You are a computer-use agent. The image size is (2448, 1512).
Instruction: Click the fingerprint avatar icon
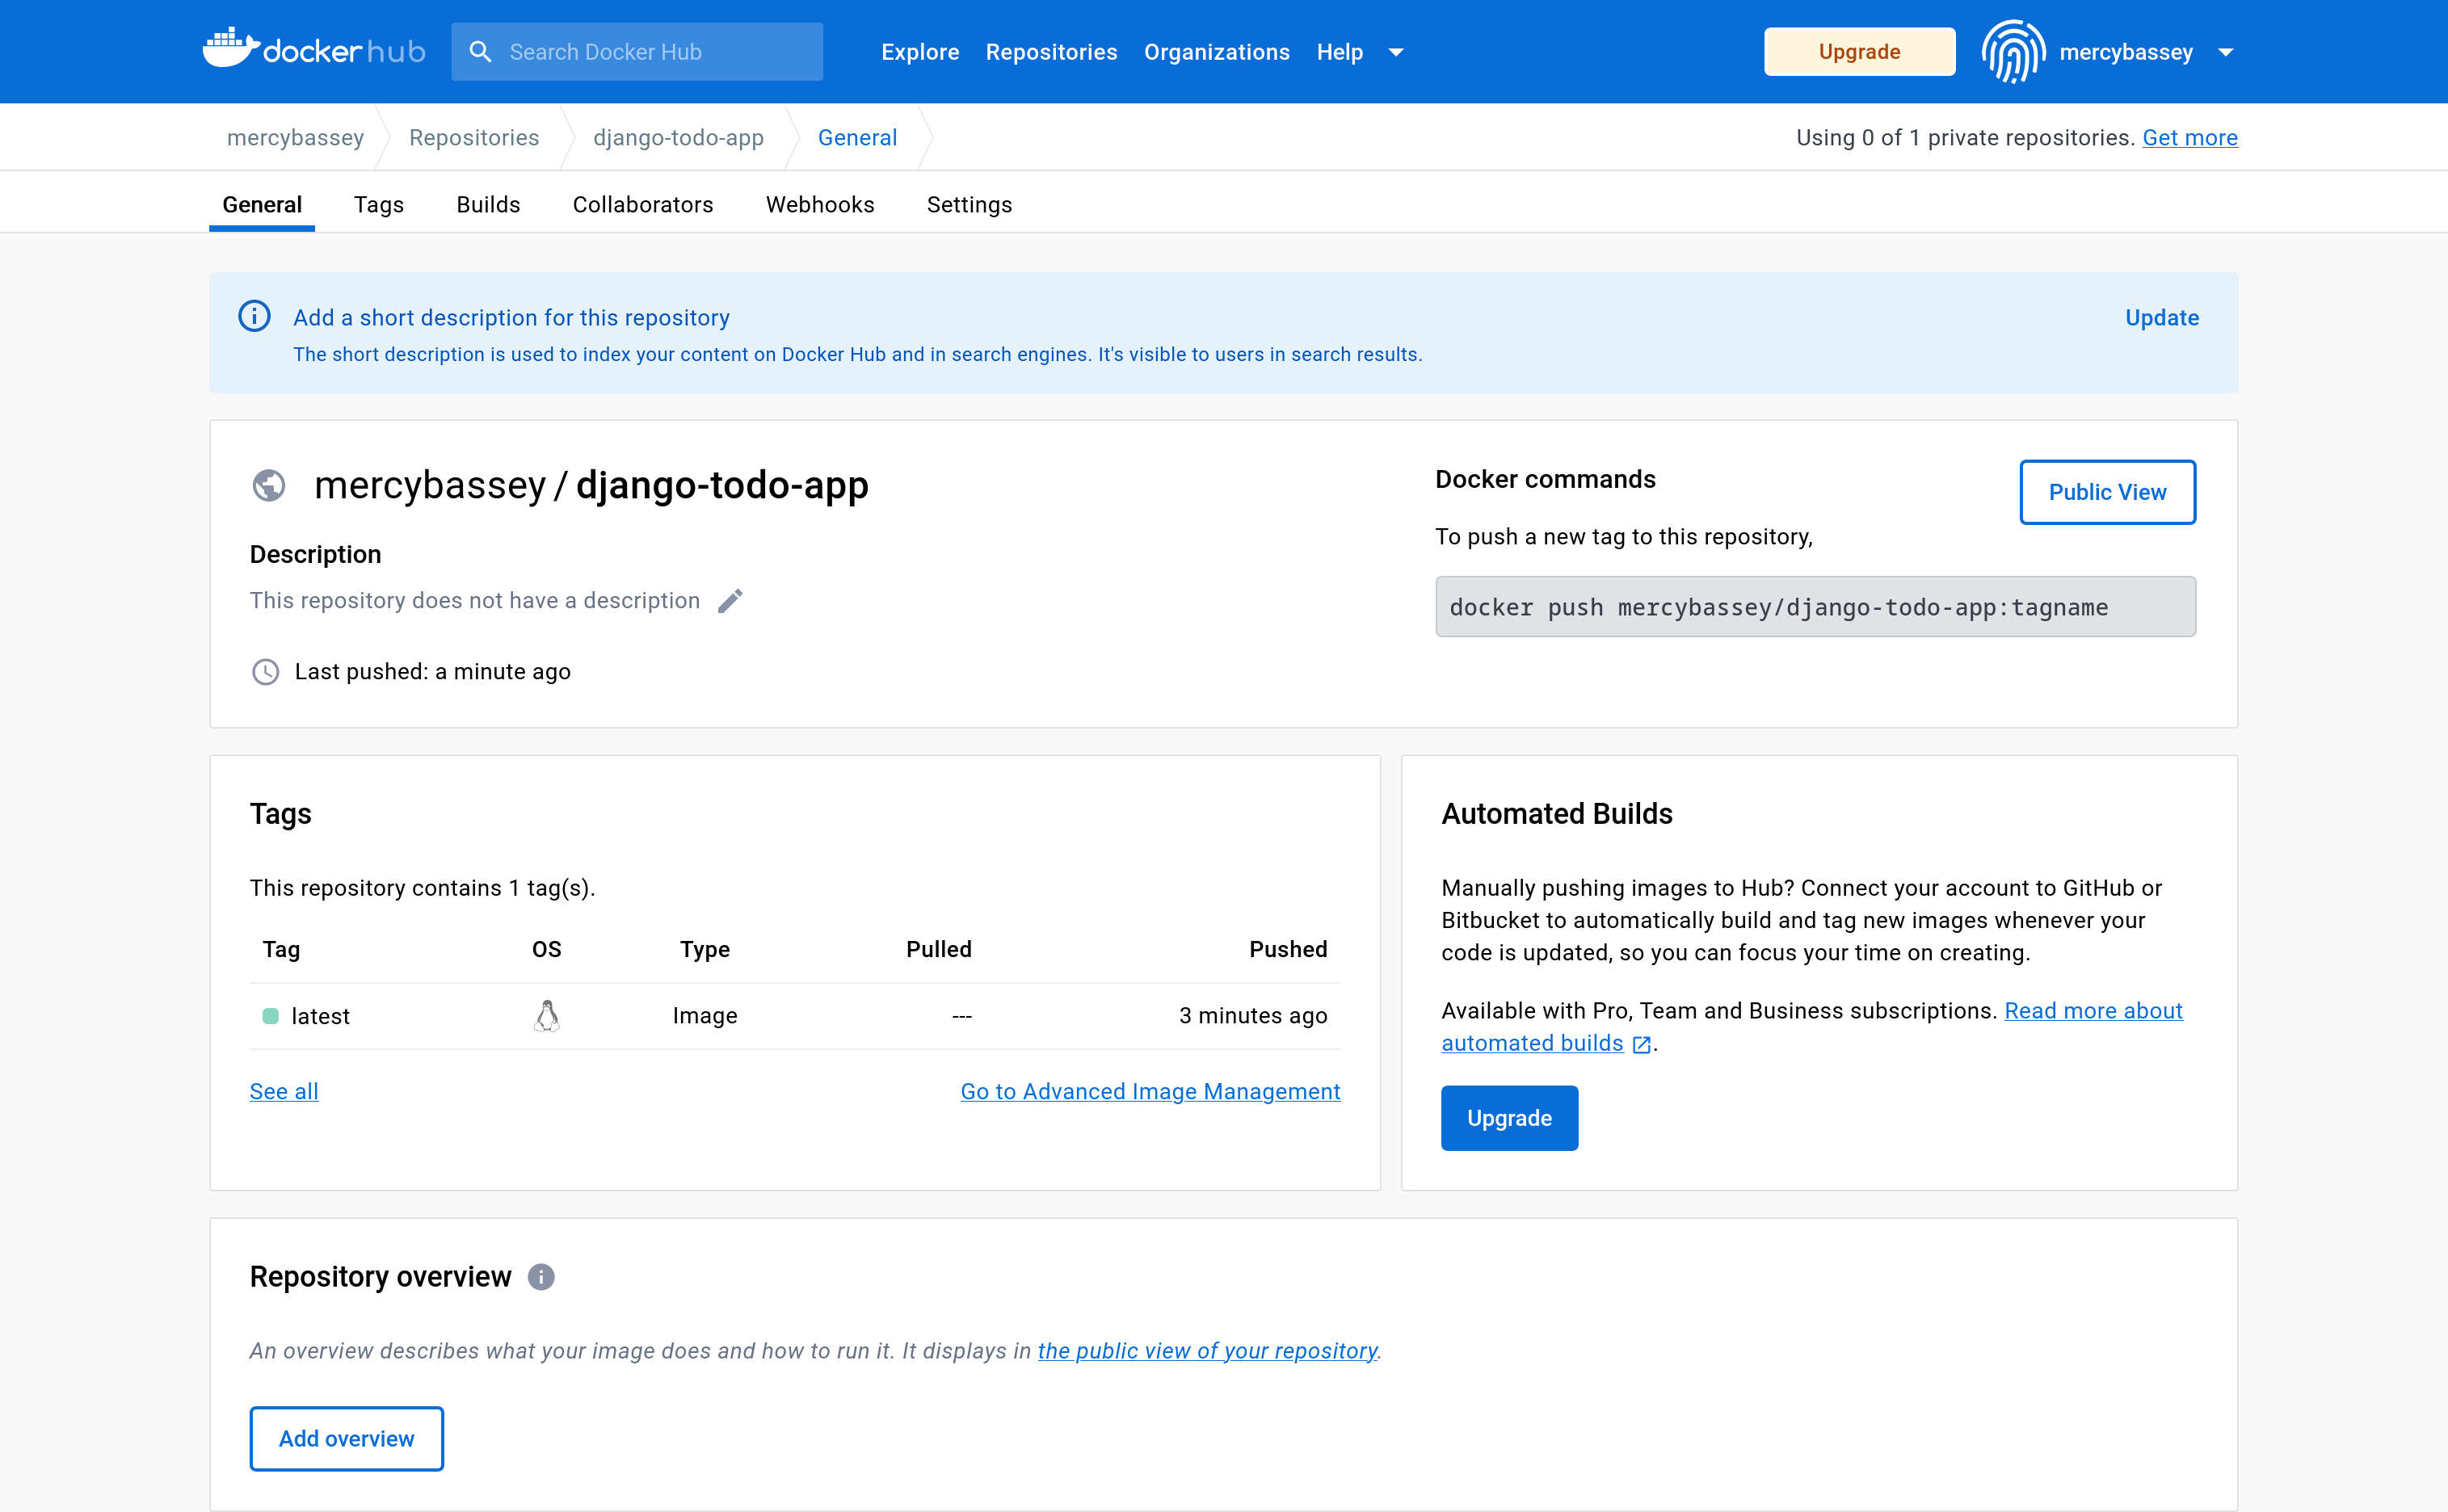2013,51
